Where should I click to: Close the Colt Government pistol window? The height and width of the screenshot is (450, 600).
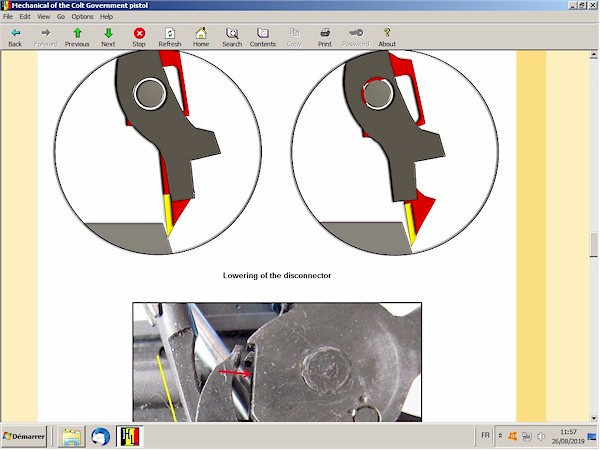click(x=592, y=5)
